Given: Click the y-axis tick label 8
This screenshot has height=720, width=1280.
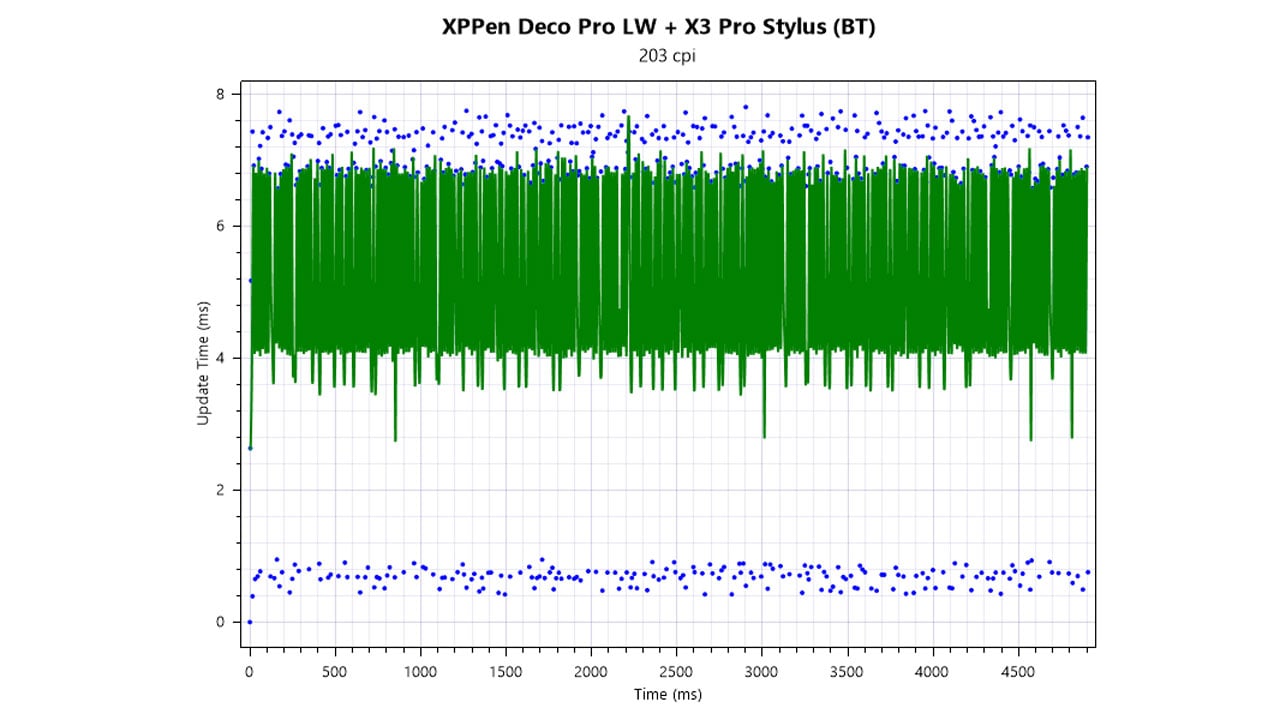Looking at the screenshot, I should click(x=221, y=94).
